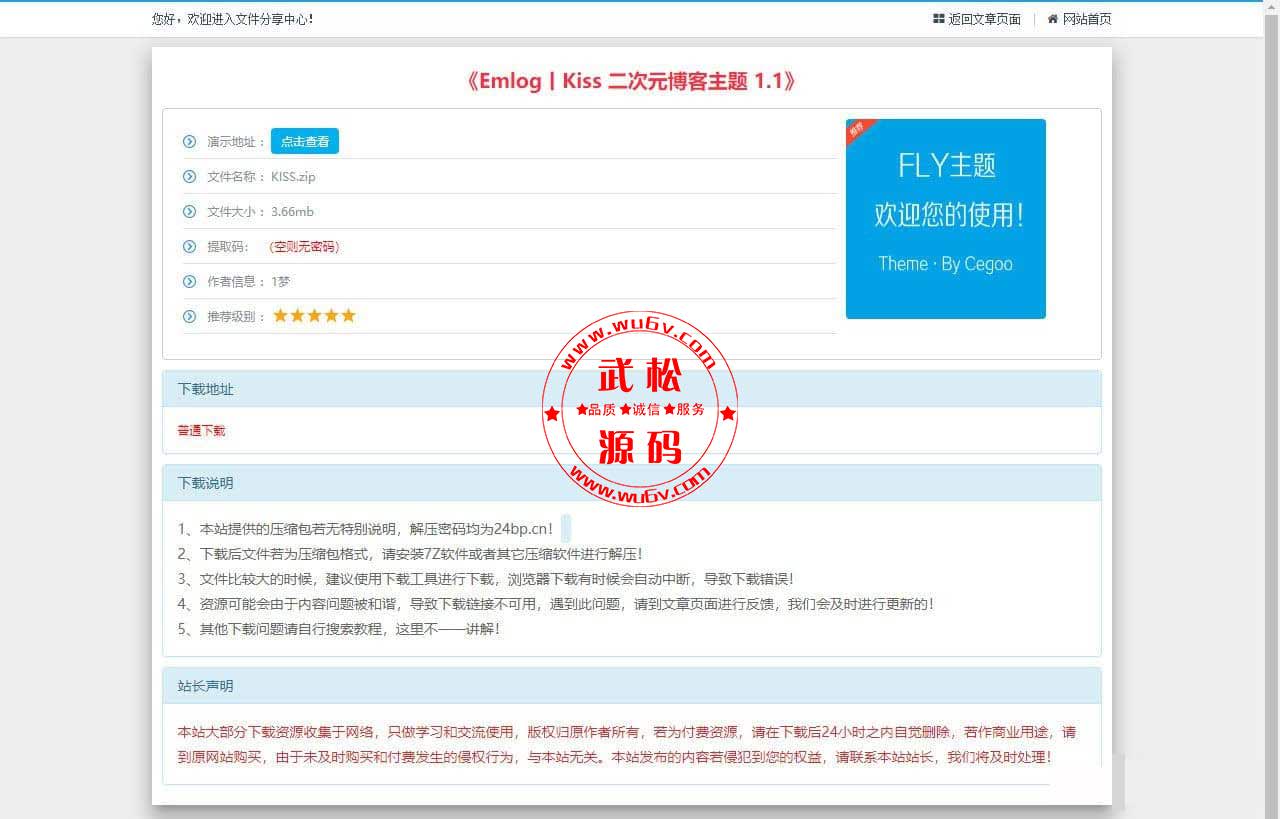Screen dimensions: 1280x819
Task: Click the 演示地址 label
Action: pyautogui.click(x=237, y=142)
